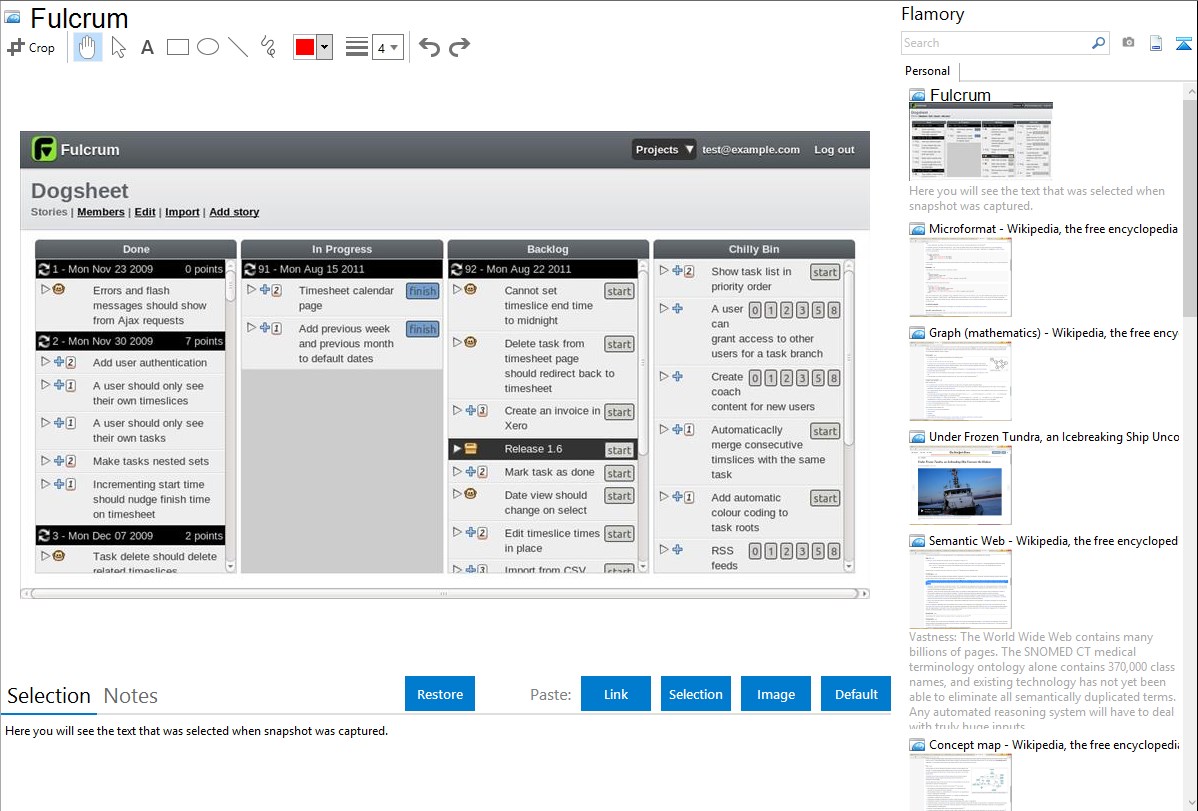Choose the text annotation tool
The image size is (1198, 811).
[147, 47]
